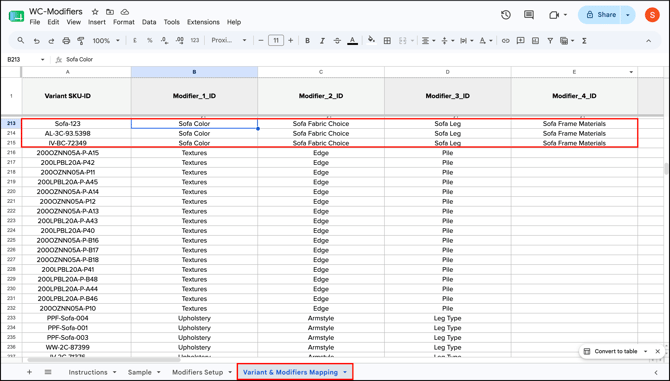Dismiss the Convert to table popup
The height and width of the screenshot is (381, 670).
pyautogui.click(x=658, y=352)
